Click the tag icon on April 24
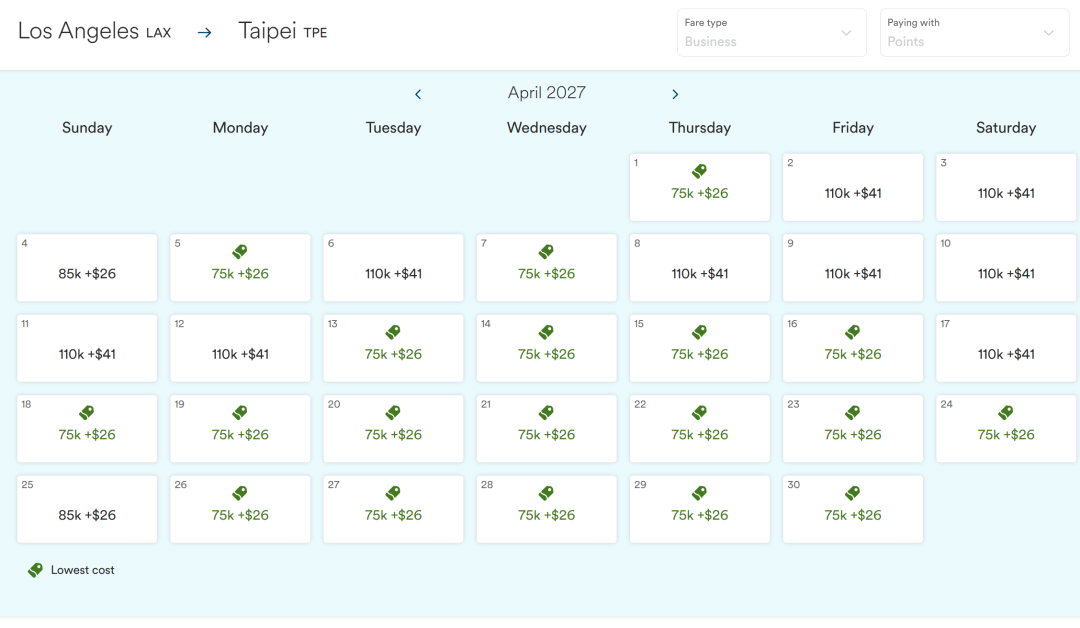Viewport: 1080px width, 628px height. (1006, 412)
